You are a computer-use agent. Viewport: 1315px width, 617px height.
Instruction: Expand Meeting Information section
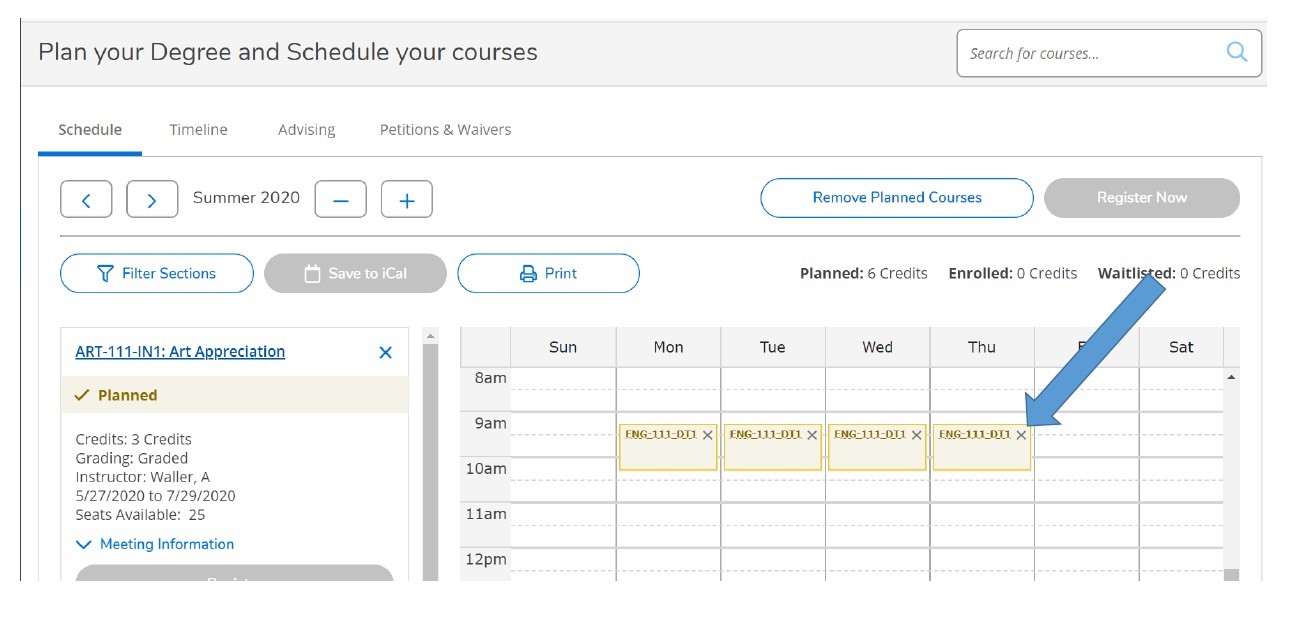point(156,544)
